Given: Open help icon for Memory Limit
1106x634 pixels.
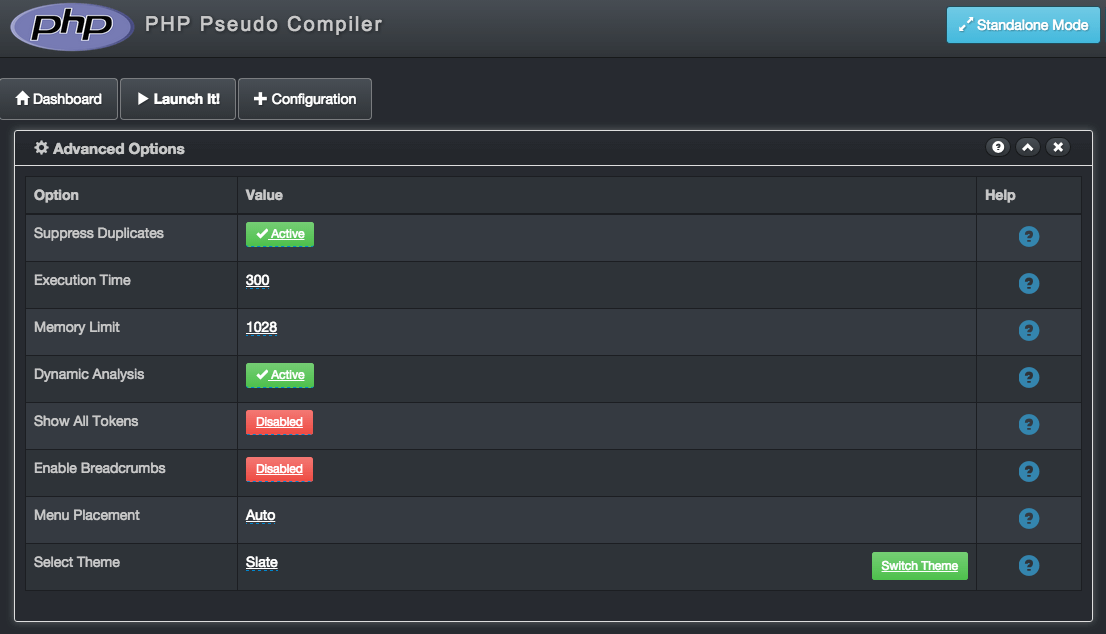Looking at the screenshot, I should tap(1028, 330).
